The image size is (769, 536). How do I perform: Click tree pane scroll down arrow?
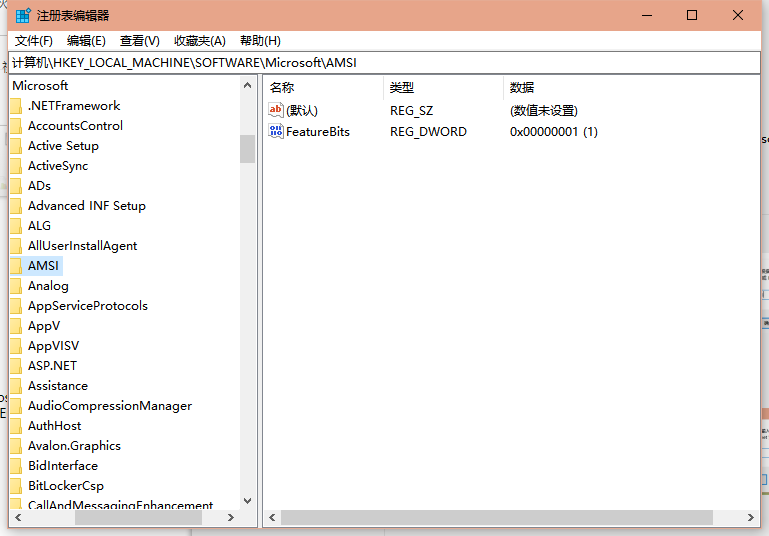[x=247, y=501]
